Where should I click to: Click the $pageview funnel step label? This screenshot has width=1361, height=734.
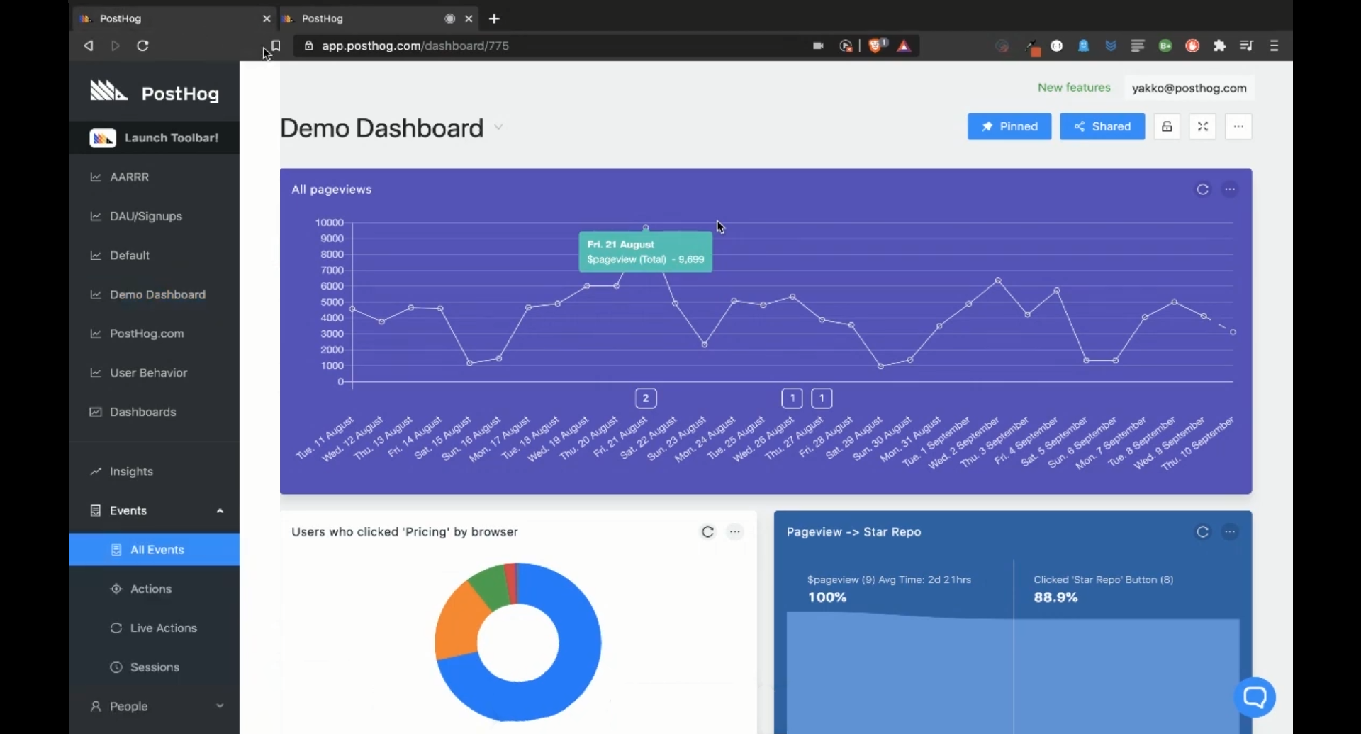[x=889, y=580]
